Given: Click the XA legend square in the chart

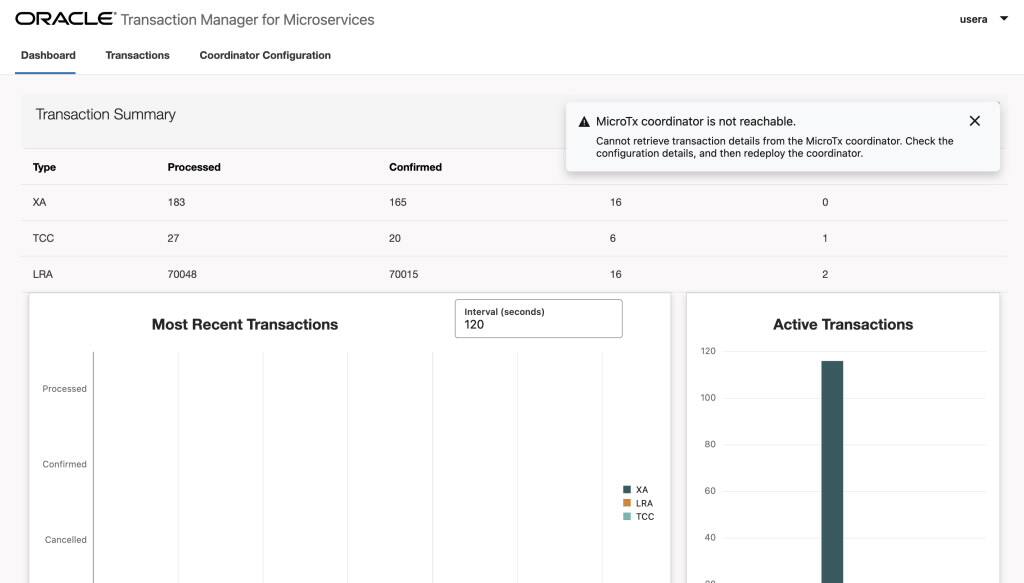Looking at the screenshot, I should pos(626,490).
